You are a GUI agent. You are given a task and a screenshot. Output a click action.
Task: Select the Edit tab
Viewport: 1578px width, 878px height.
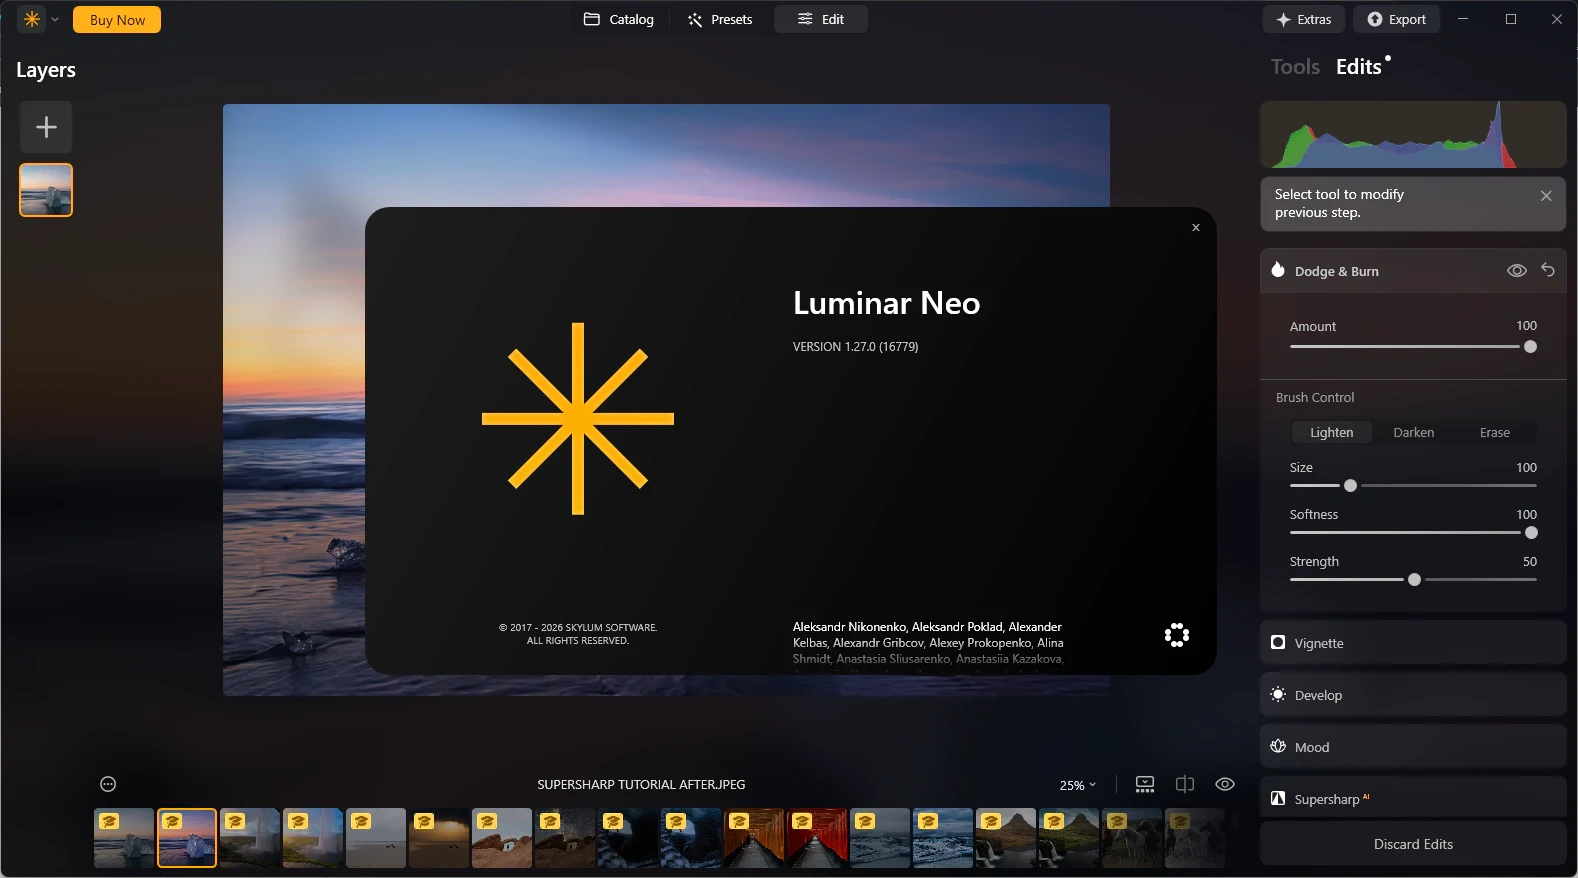pyautogui.click(x=821, y=19)
